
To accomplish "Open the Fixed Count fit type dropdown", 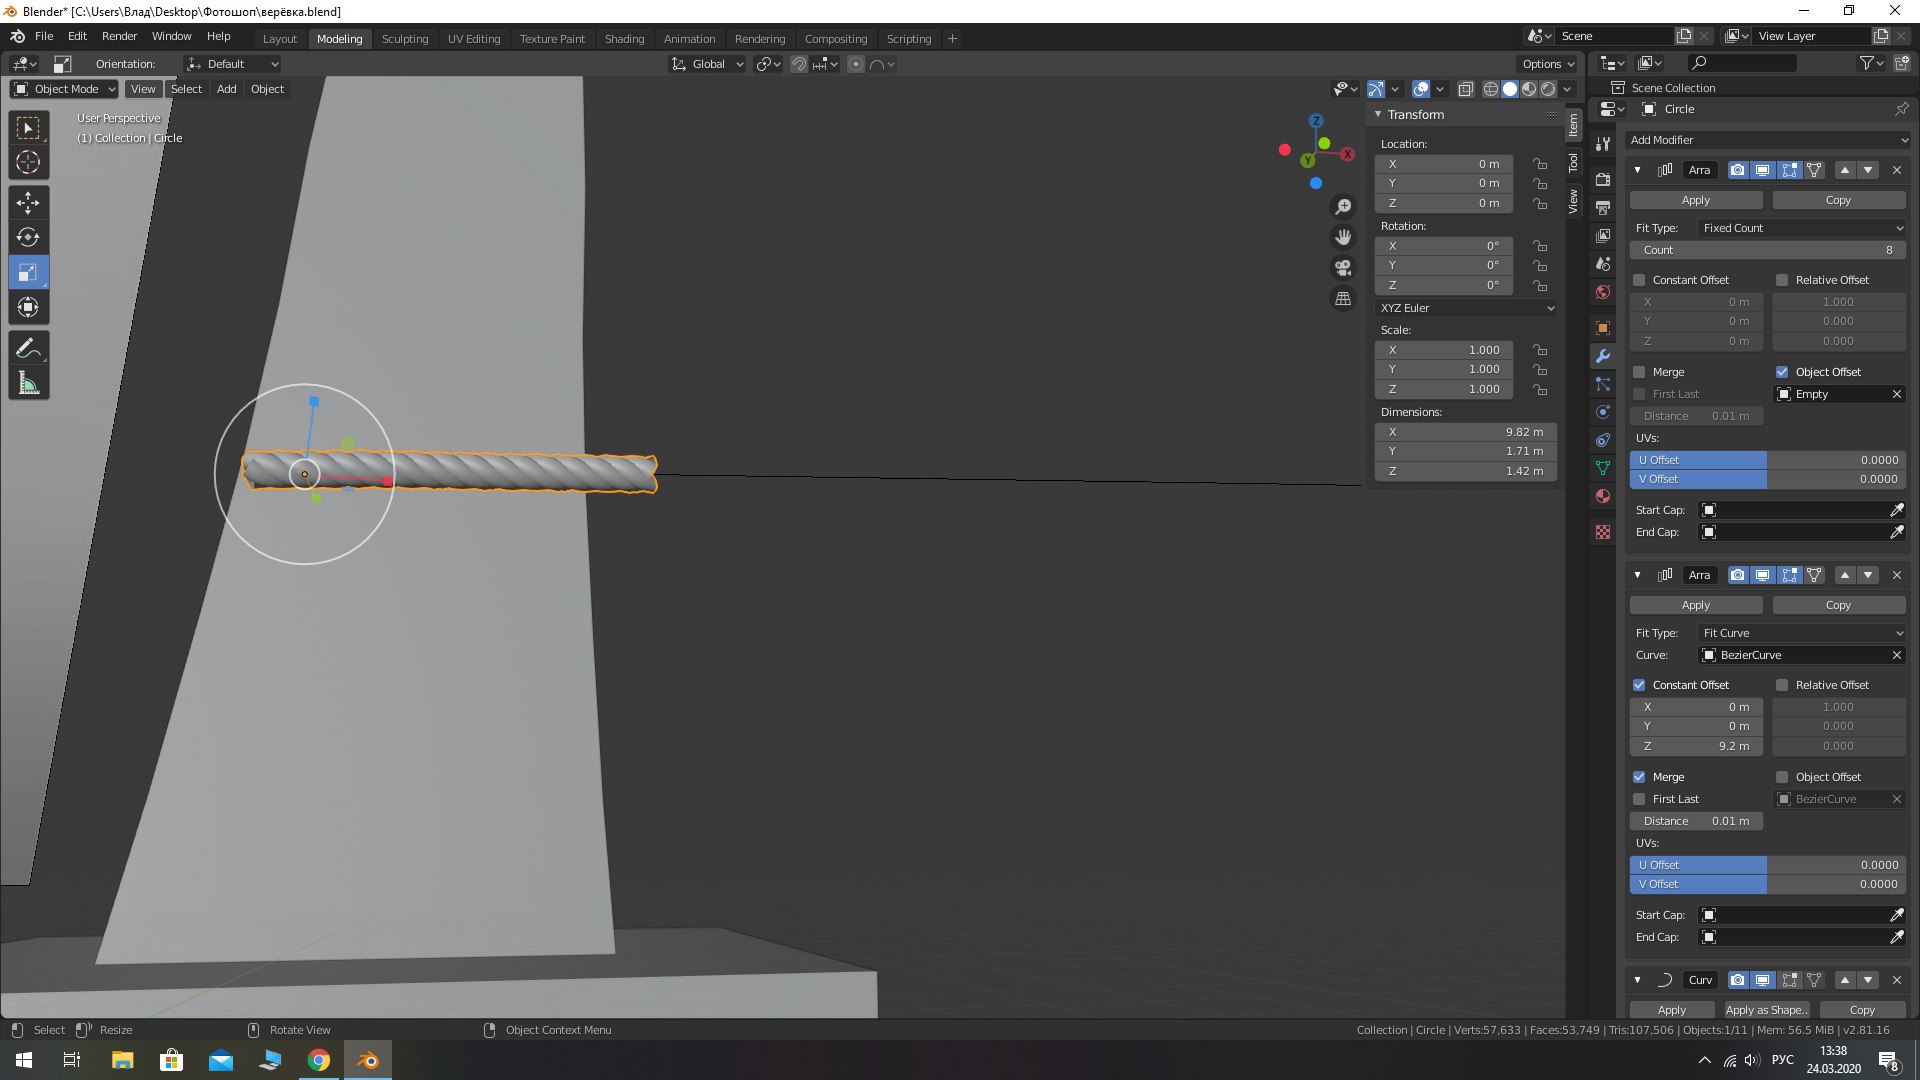I will click(x=1802, y=228).
